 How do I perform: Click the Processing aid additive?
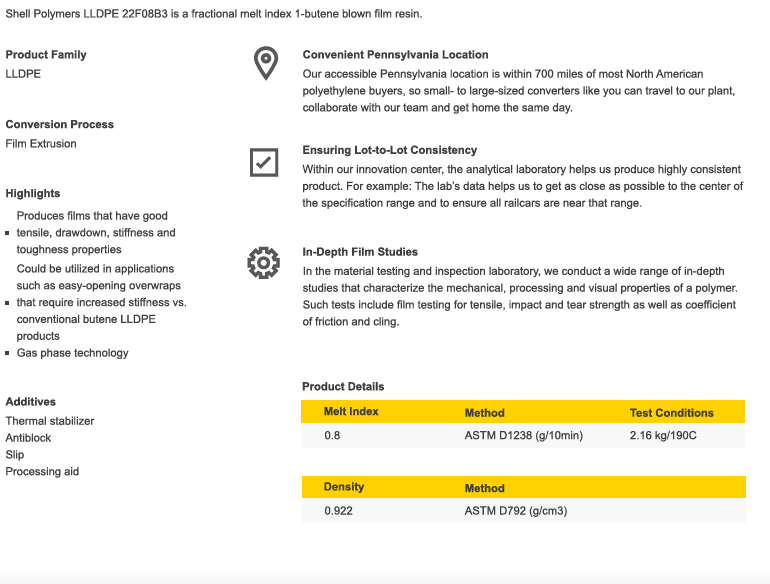pyautogui.click(x=42, y=472)
